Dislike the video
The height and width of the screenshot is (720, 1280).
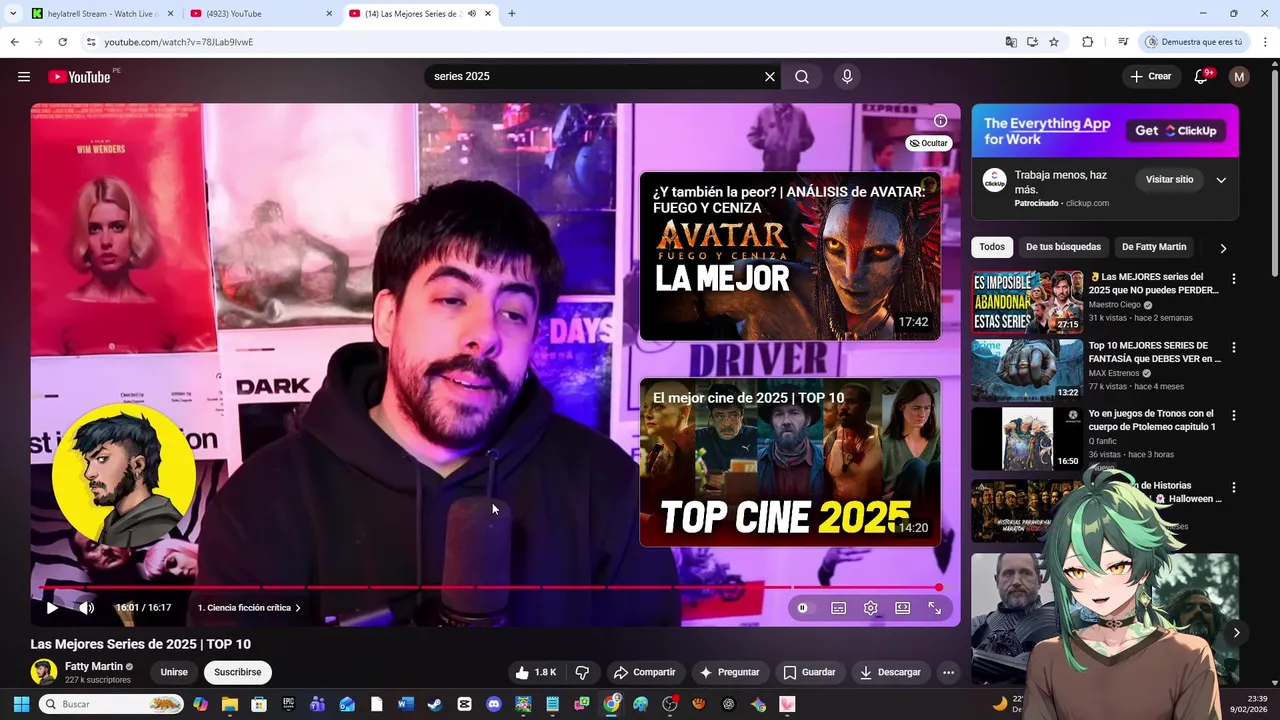582,672
